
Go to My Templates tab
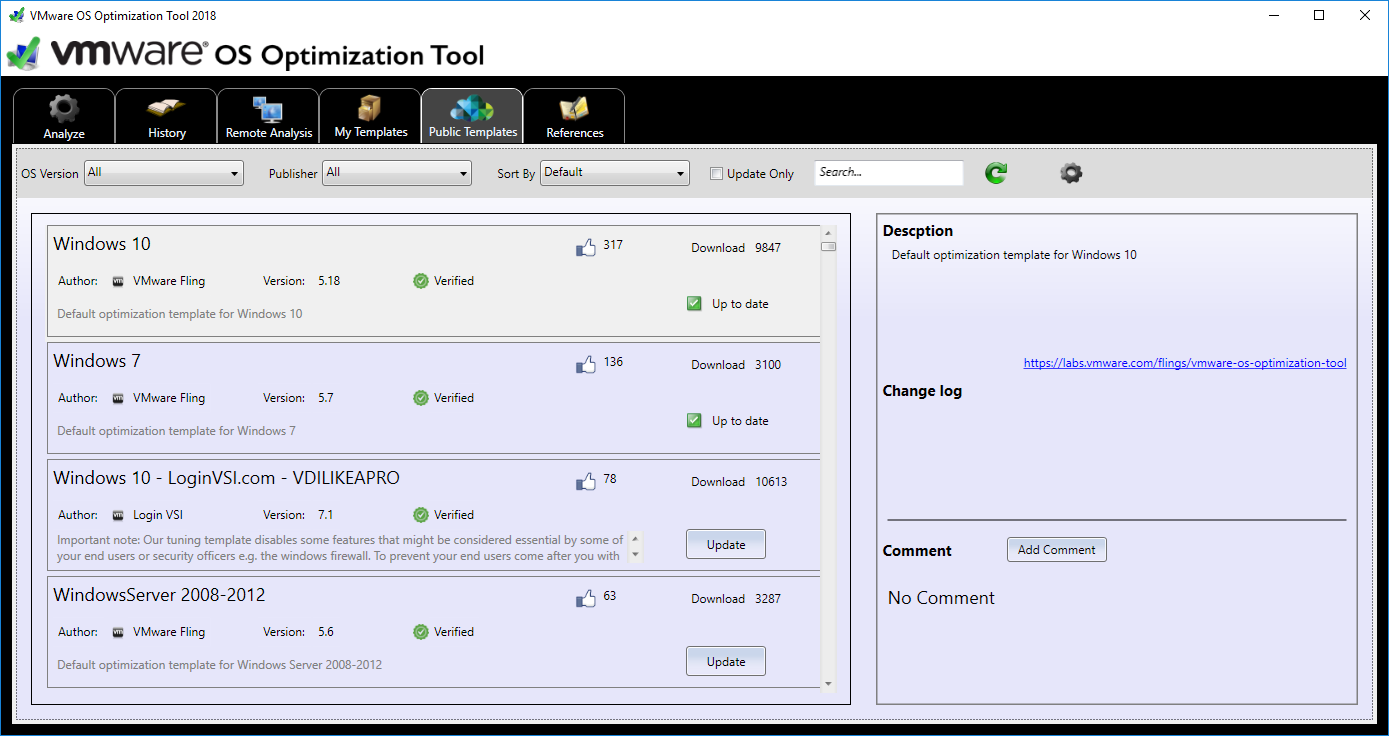pyautogui.click(x=370, y=117)
